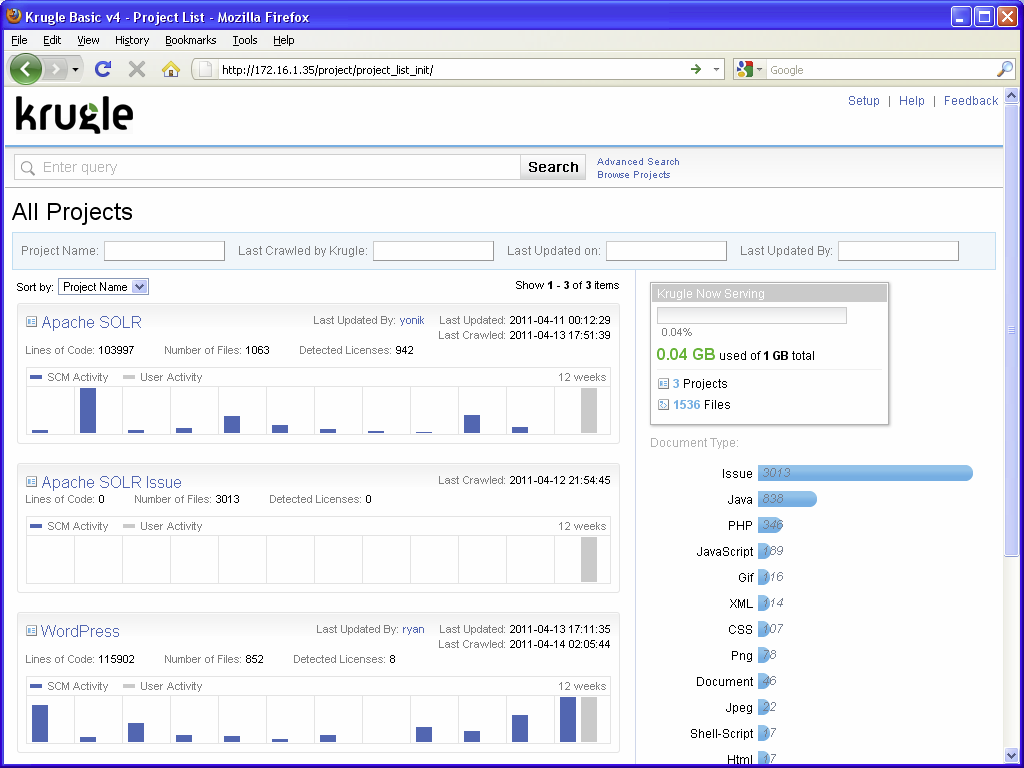Click the Files icon in Krugle Now Serving
Screen dimensions: 1024x768
pos(664,404)
